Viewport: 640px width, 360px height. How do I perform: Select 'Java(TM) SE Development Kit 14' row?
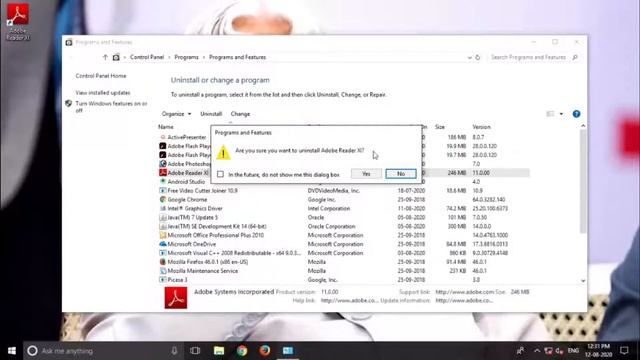click(x=344, y=227)
